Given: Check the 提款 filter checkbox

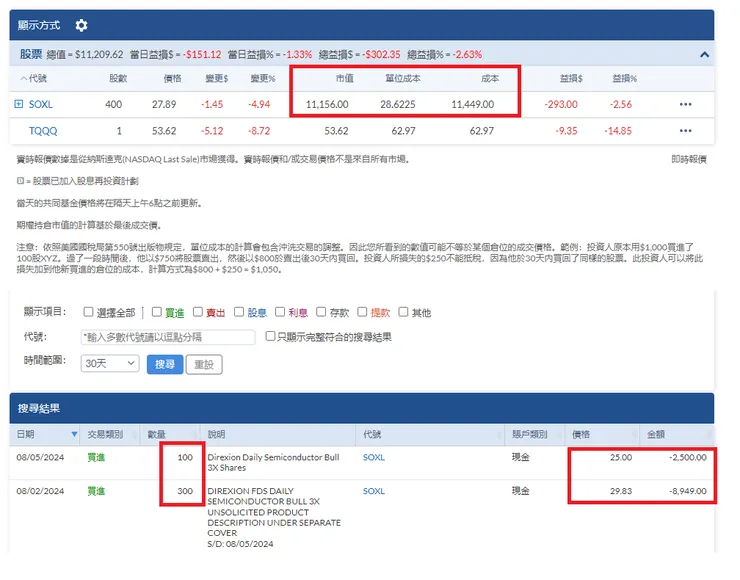Looking at the screenshot, I should point(362,311).
